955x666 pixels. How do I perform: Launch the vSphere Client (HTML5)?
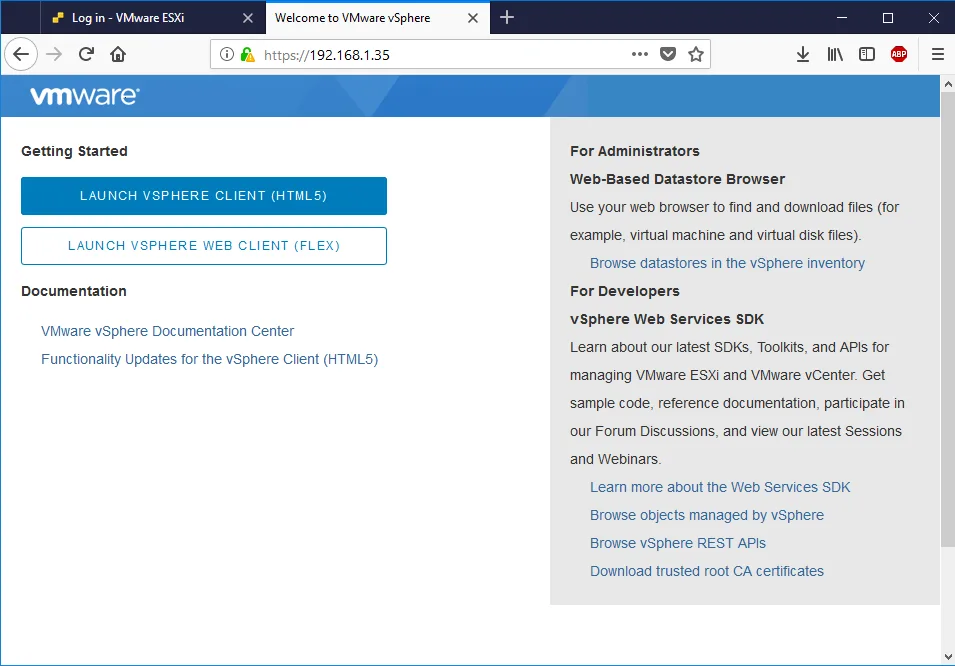coord(203,196)
